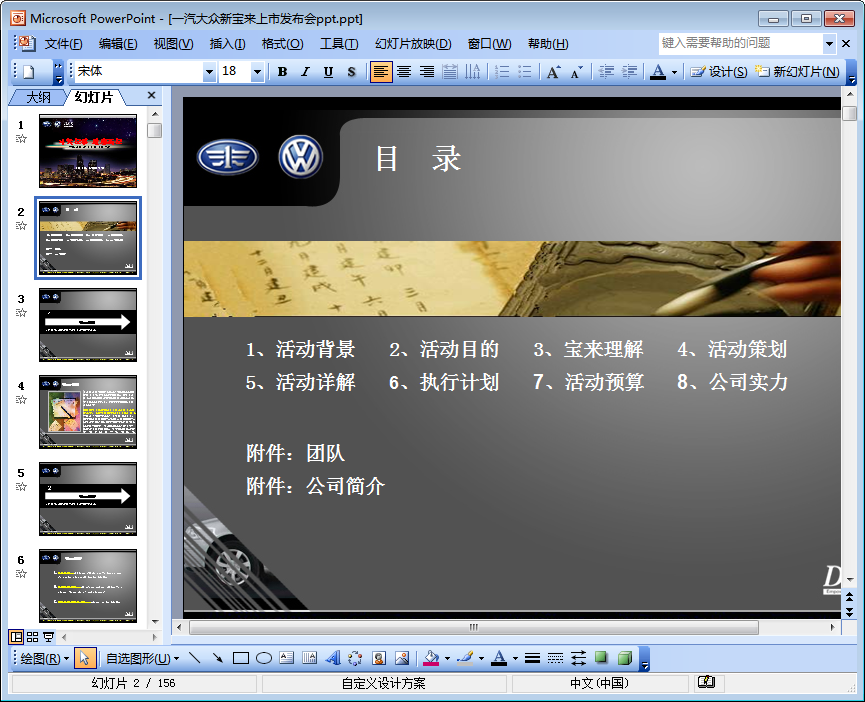The width and height of the screenshot is (865, 702).
Task: Select the Arrow drawing tool
Action: pyautogui.click(x=218, y=658)
